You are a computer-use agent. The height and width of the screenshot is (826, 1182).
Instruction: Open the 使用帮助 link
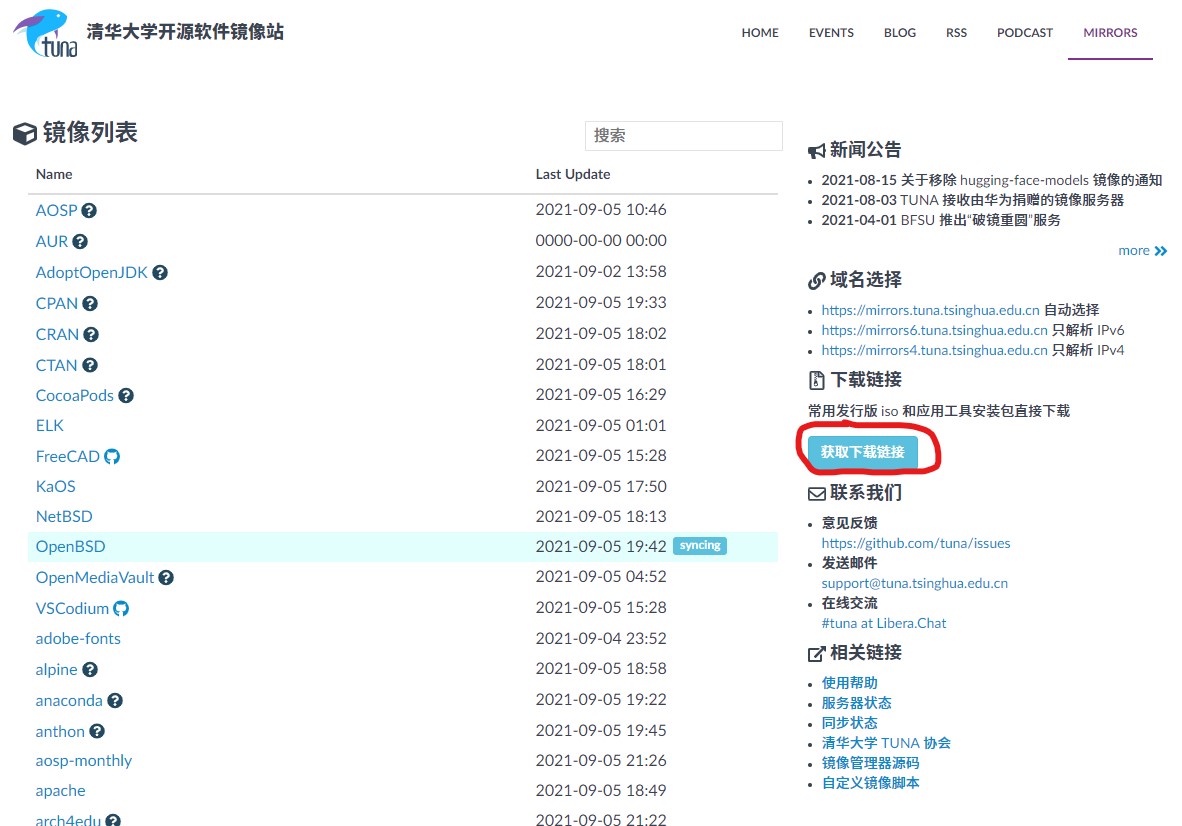[x=850, y=683]
